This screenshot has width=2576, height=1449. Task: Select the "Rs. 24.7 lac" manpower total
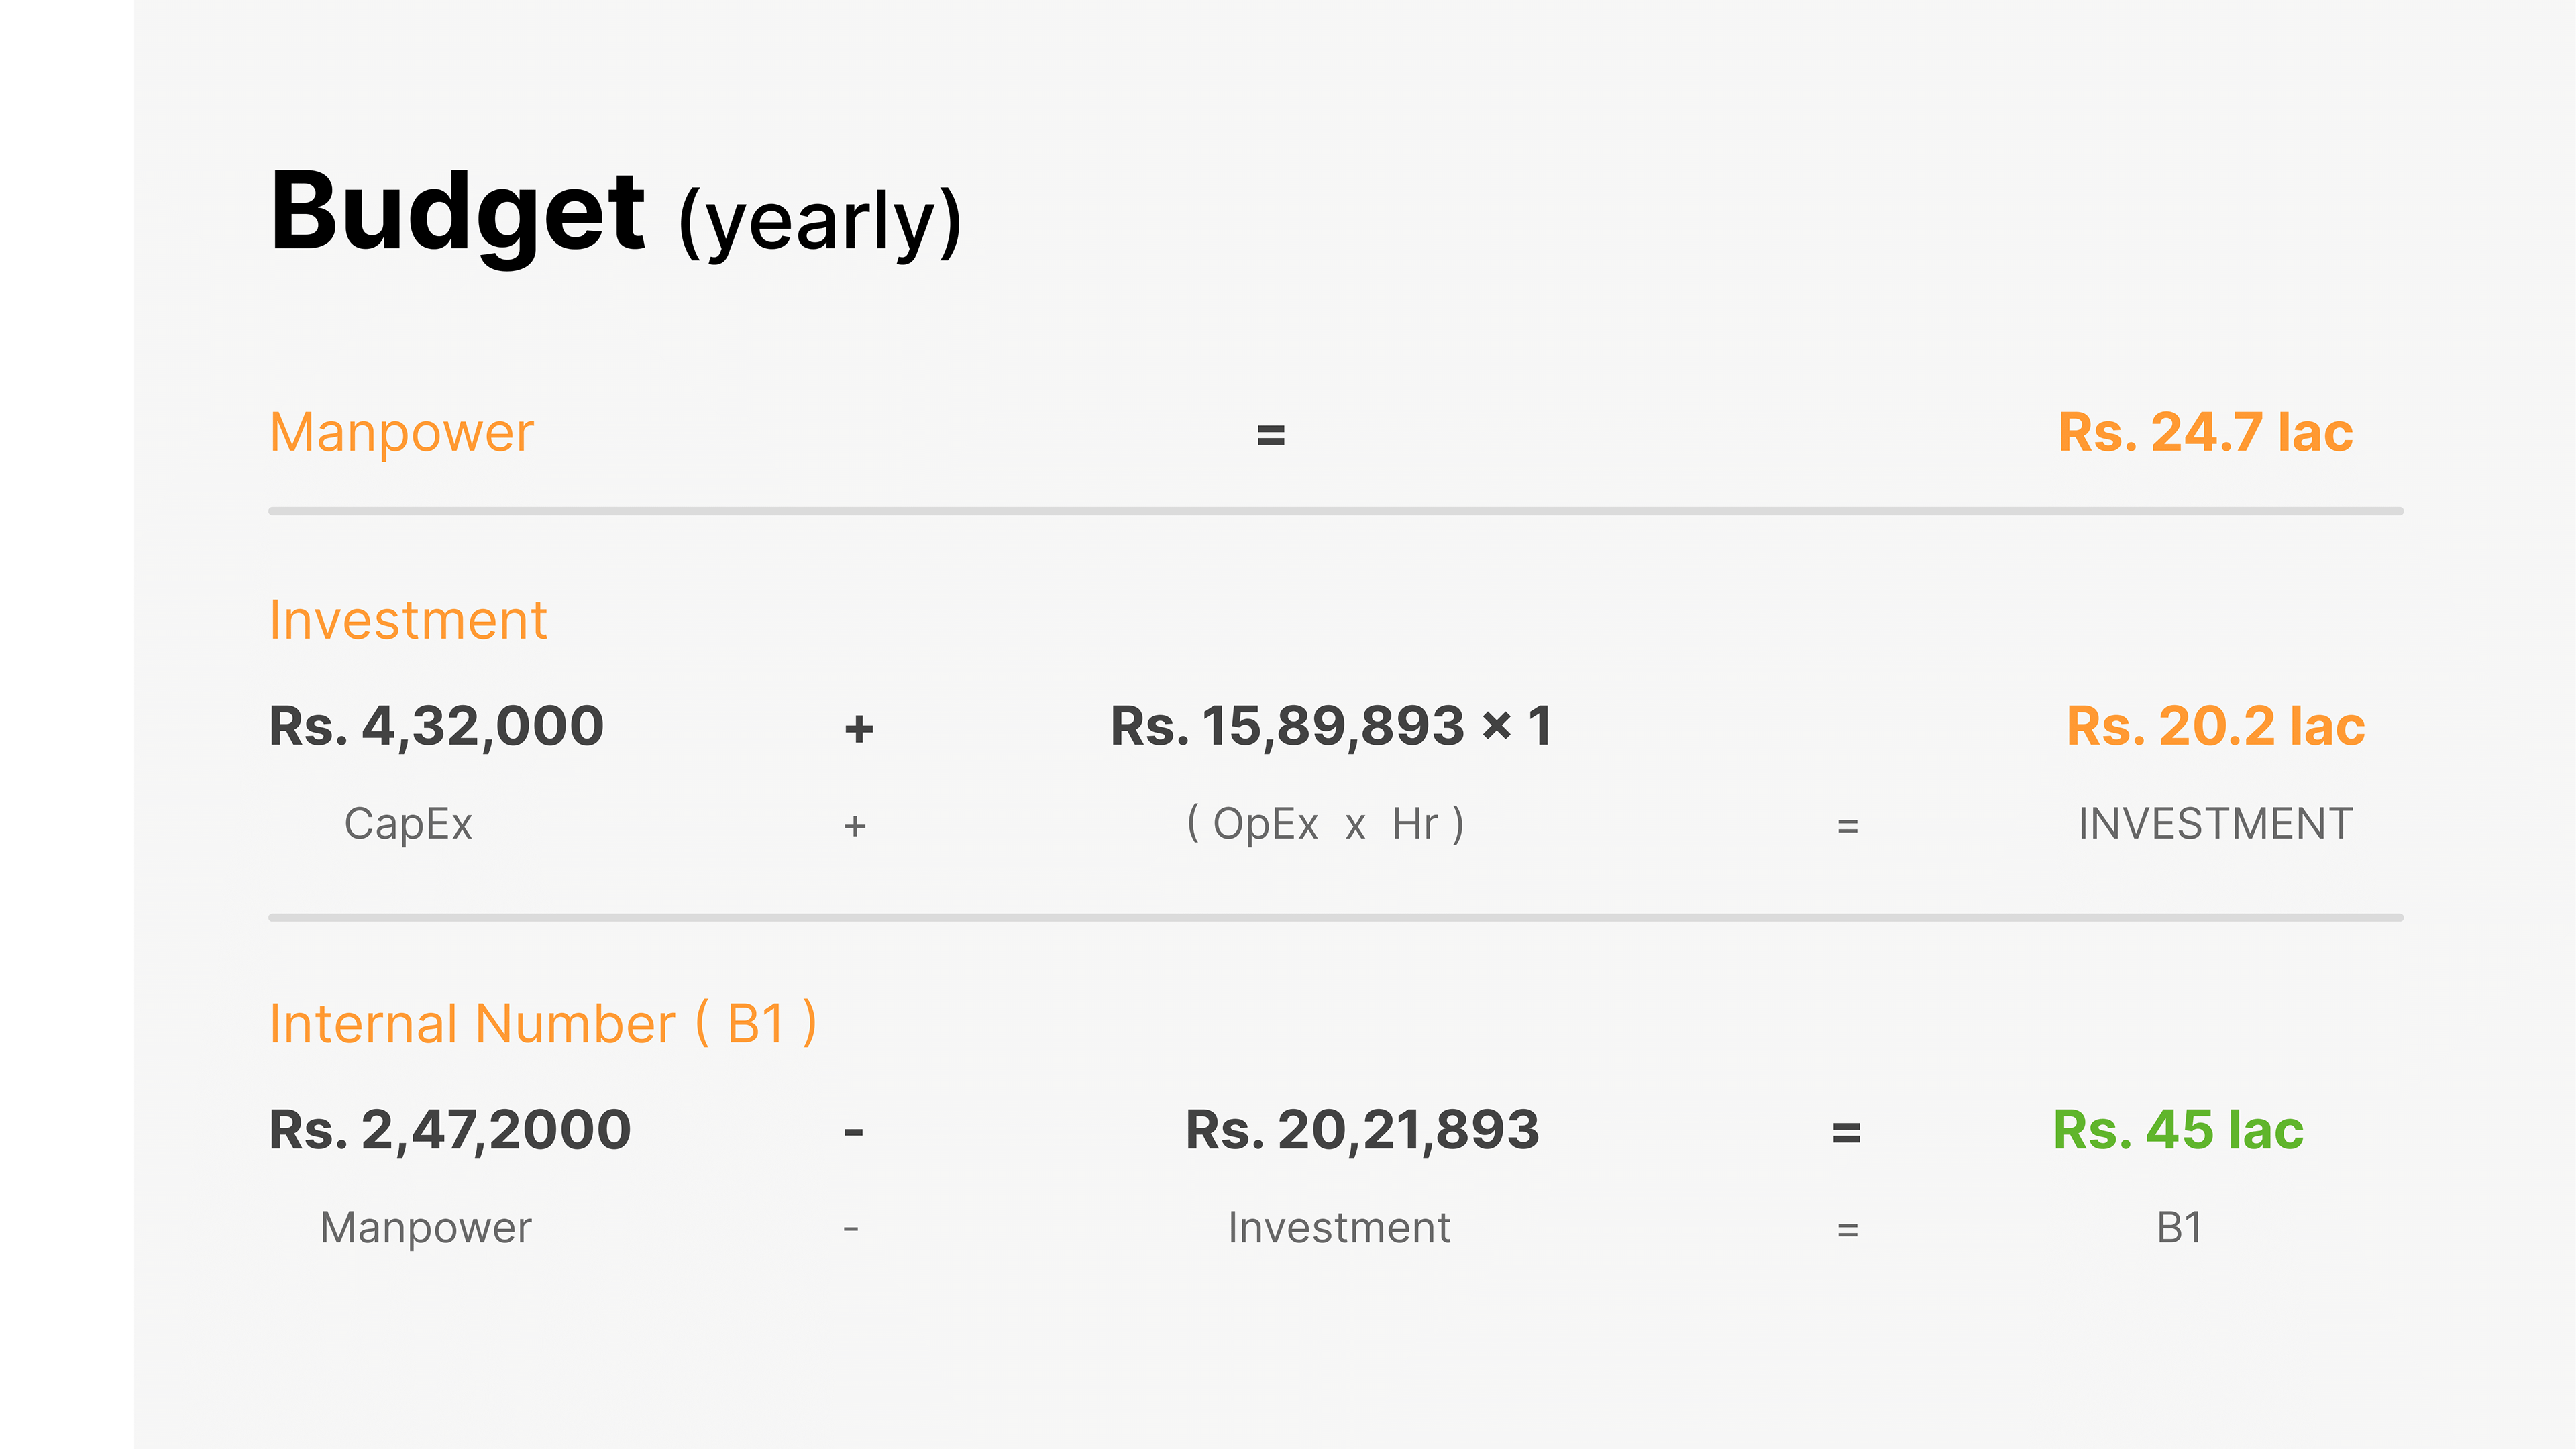coord(2205,433)
